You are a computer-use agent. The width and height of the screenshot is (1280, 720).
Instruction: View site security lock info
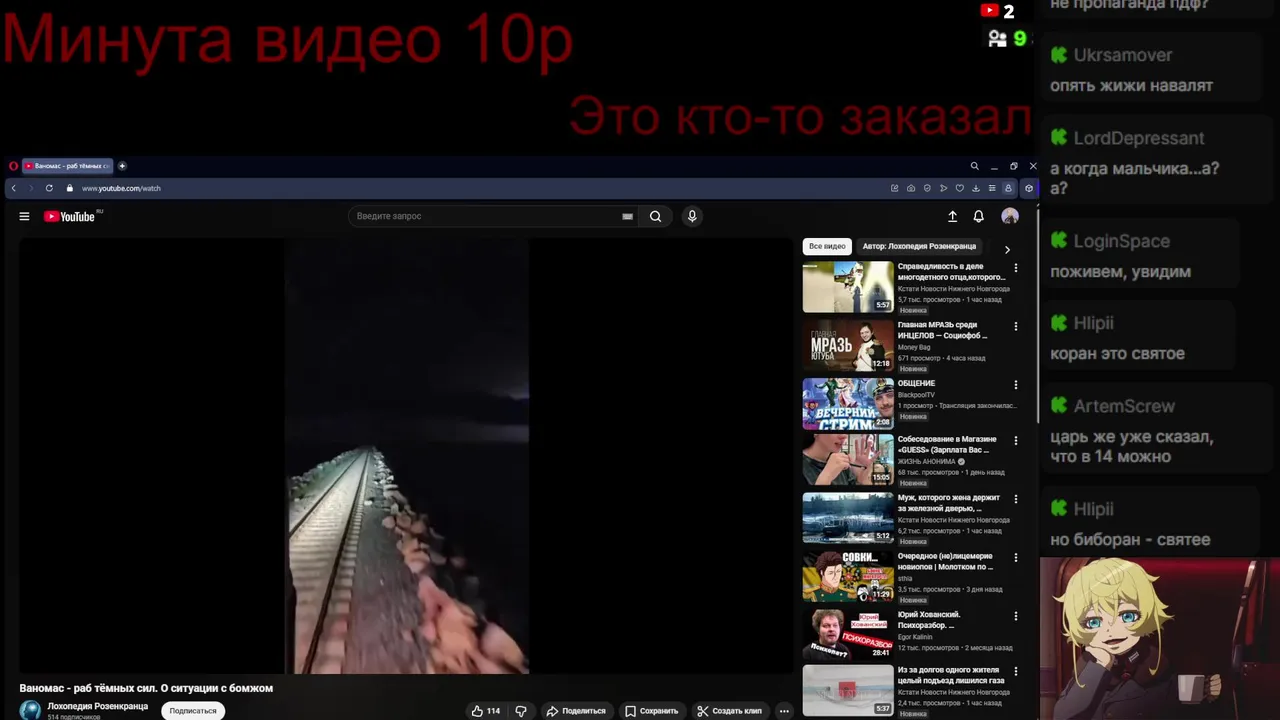point(70,188)
